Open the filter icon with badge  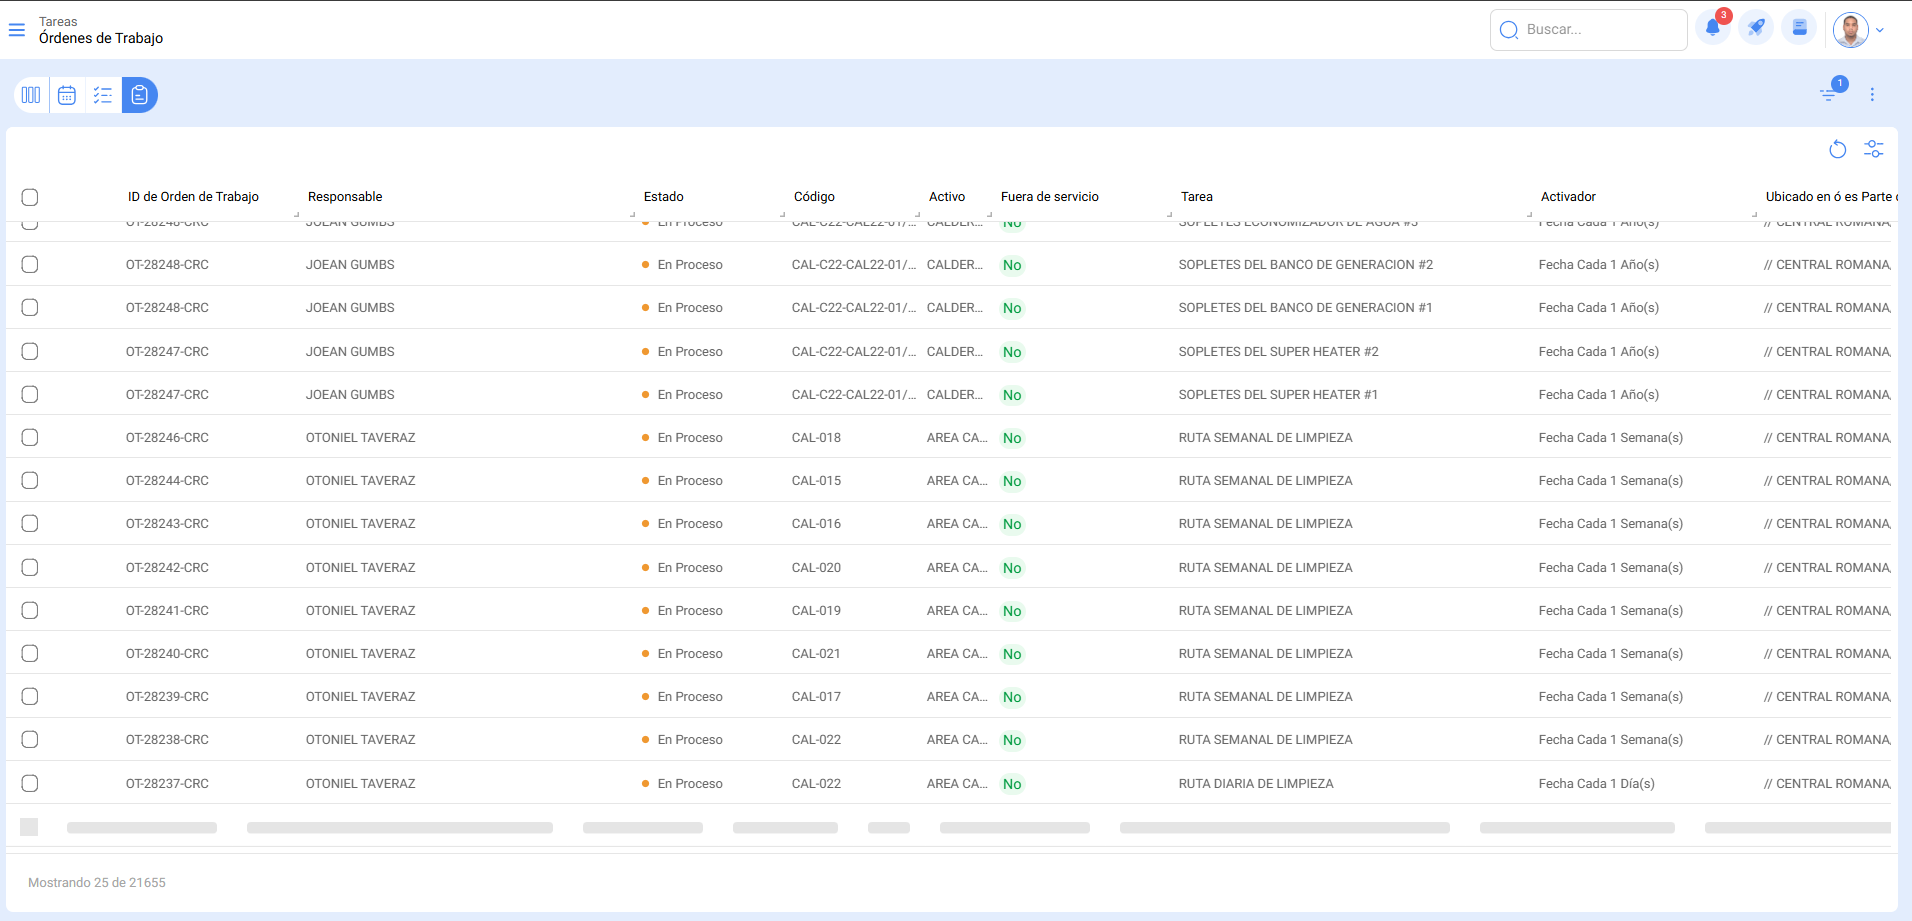[x=1829, y=94]
